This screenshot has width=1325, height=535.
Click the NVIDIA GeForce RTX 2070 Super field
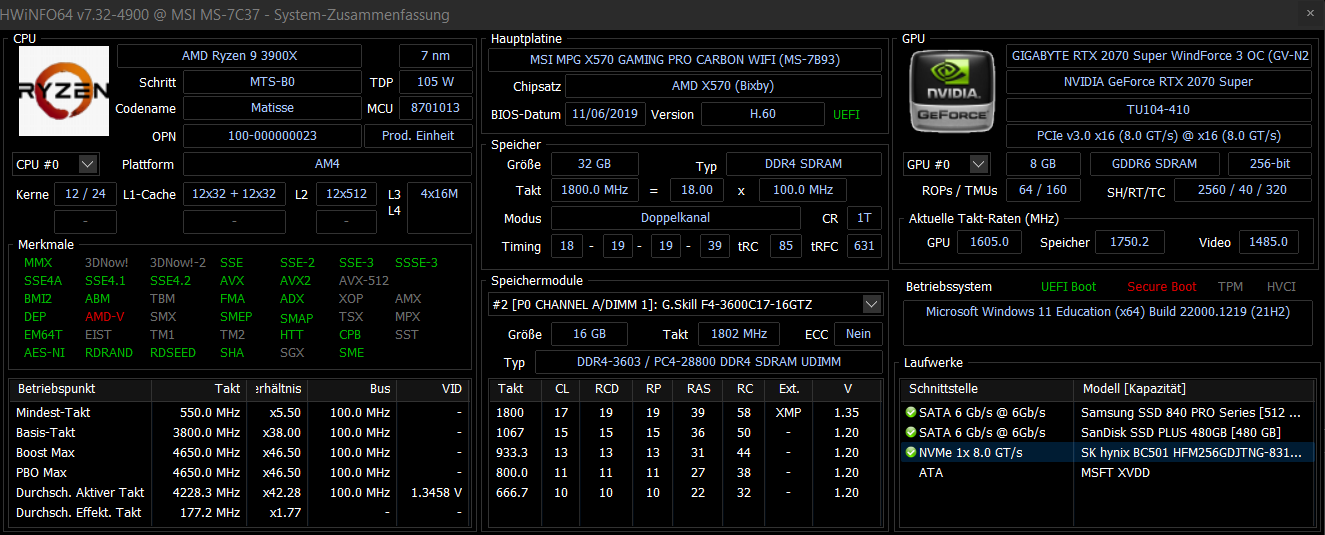pyautogui.click(x=1159, y=82)
